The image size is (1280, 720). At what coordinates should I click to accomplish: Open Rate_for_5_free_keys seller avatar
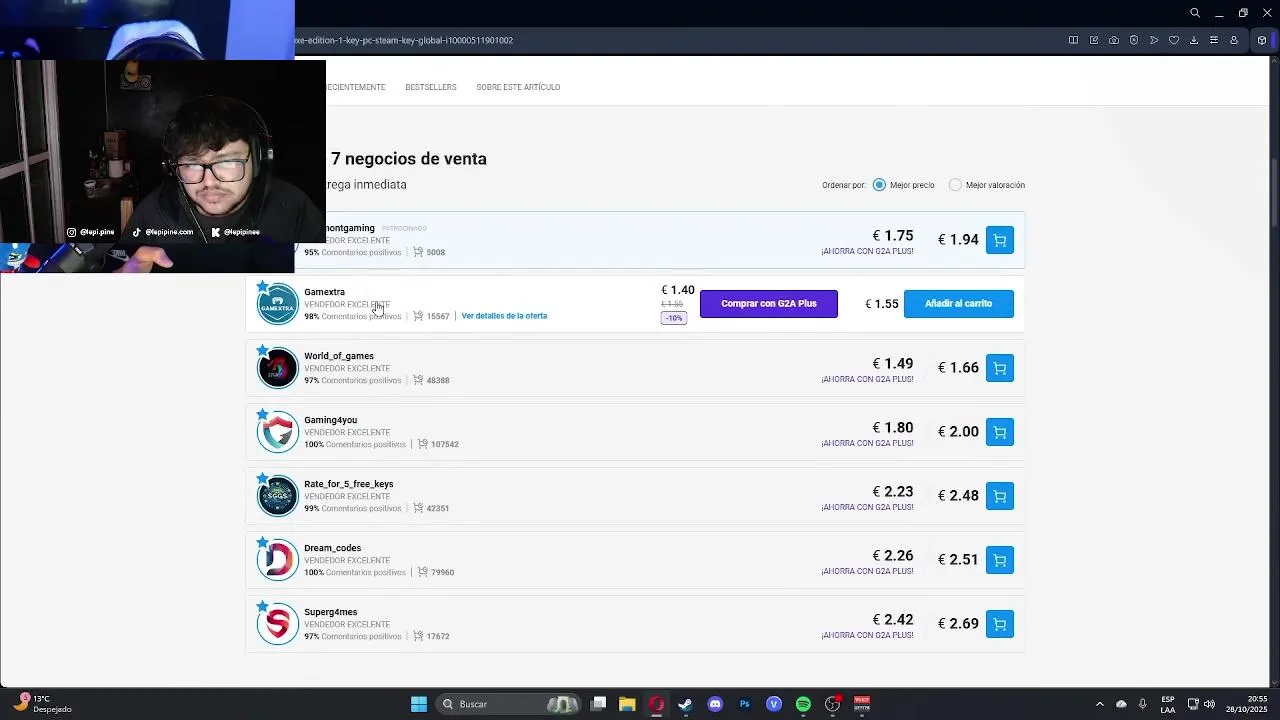tap(277, 496)
